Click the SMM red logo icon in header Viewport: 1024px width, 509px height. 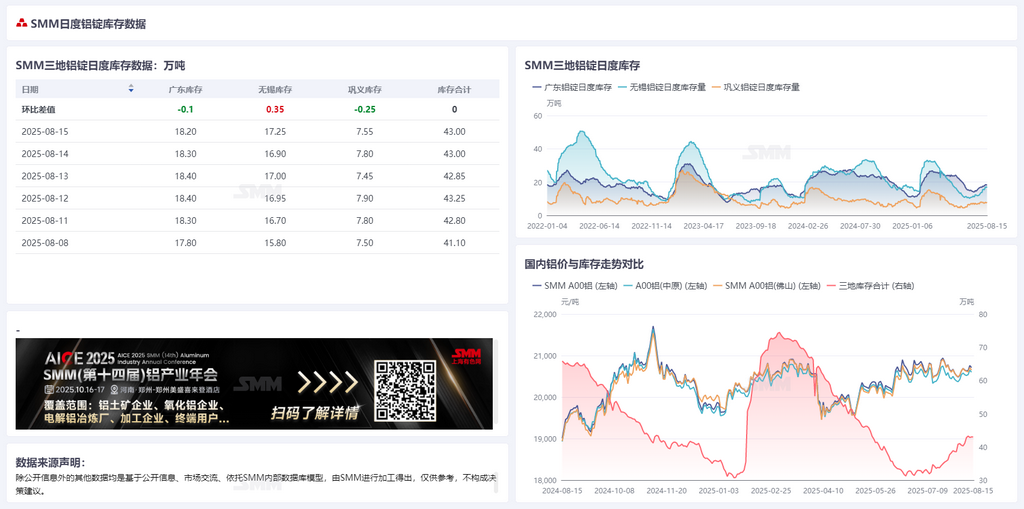[22, 24]
